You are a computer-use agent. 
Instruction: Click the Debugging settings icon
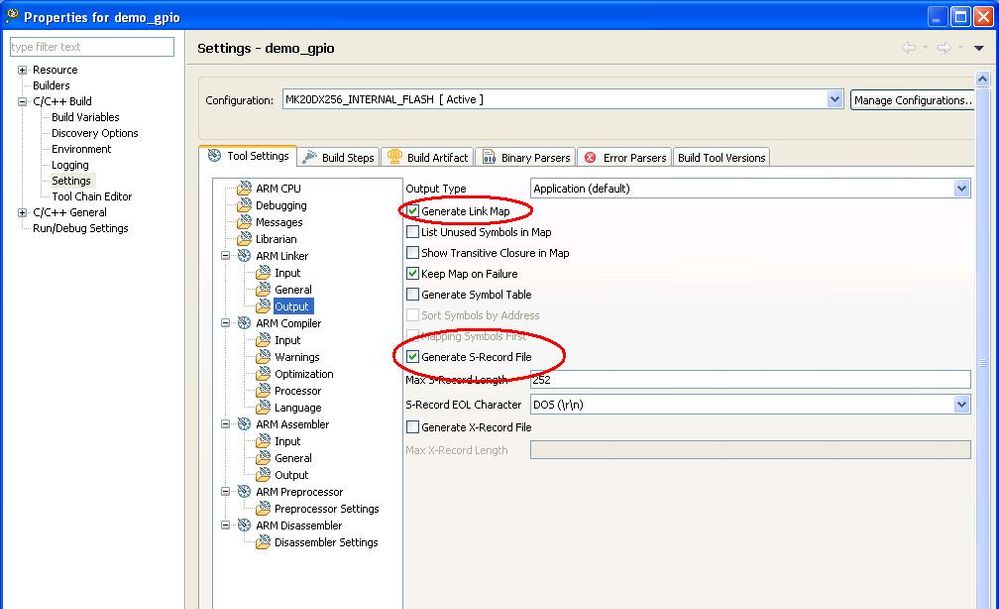click(244, 206)
